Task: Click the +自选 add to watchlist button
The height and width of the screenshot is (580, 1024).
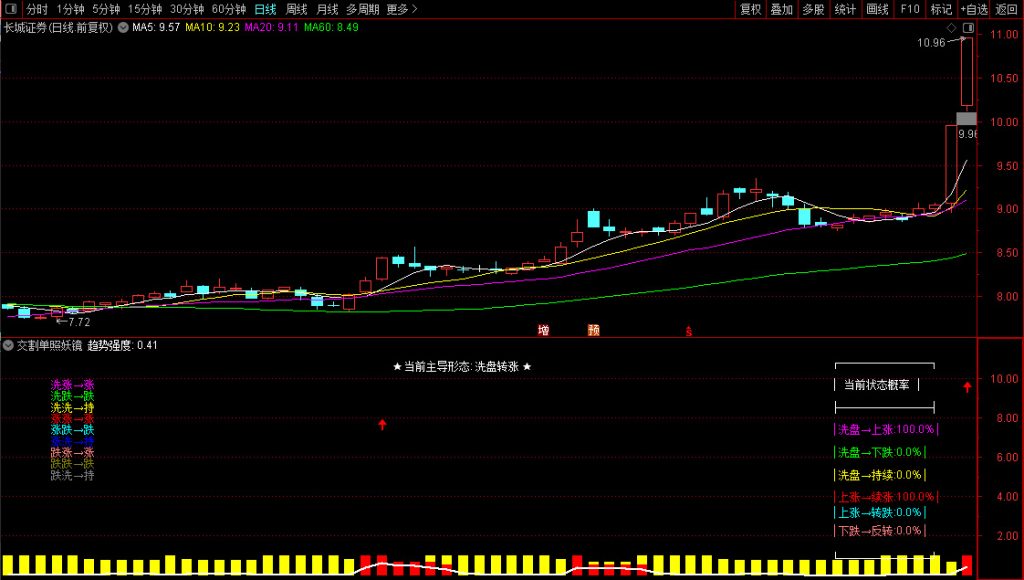Action: click(x=974, y=9)
